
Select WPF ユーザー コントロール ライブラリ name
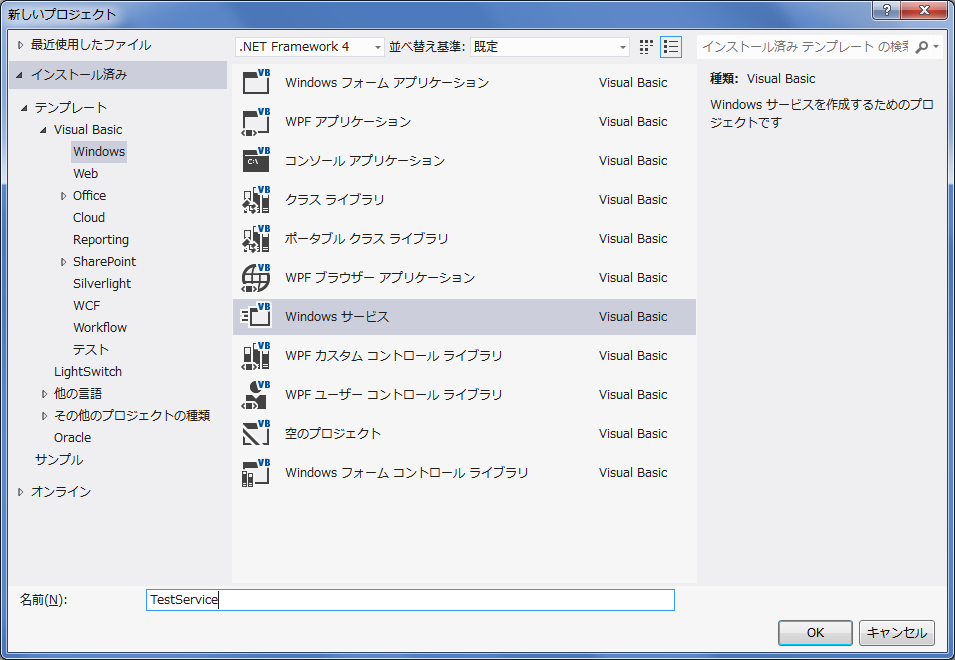[x=393, y=394]
